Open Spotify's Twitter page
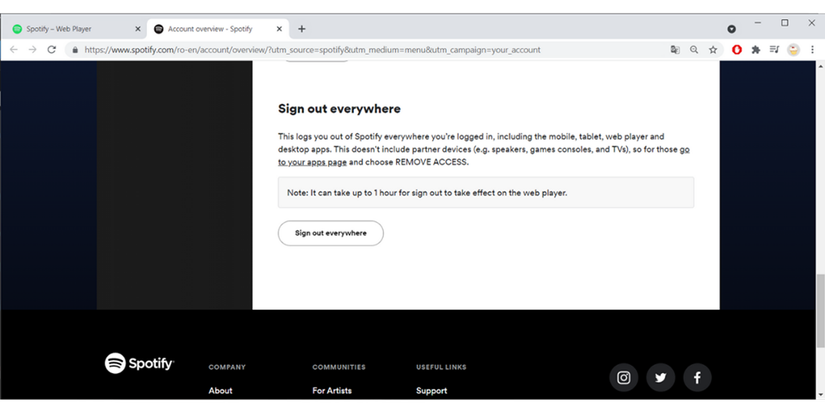This screenshot has width=825, height=413. point(660,377)
